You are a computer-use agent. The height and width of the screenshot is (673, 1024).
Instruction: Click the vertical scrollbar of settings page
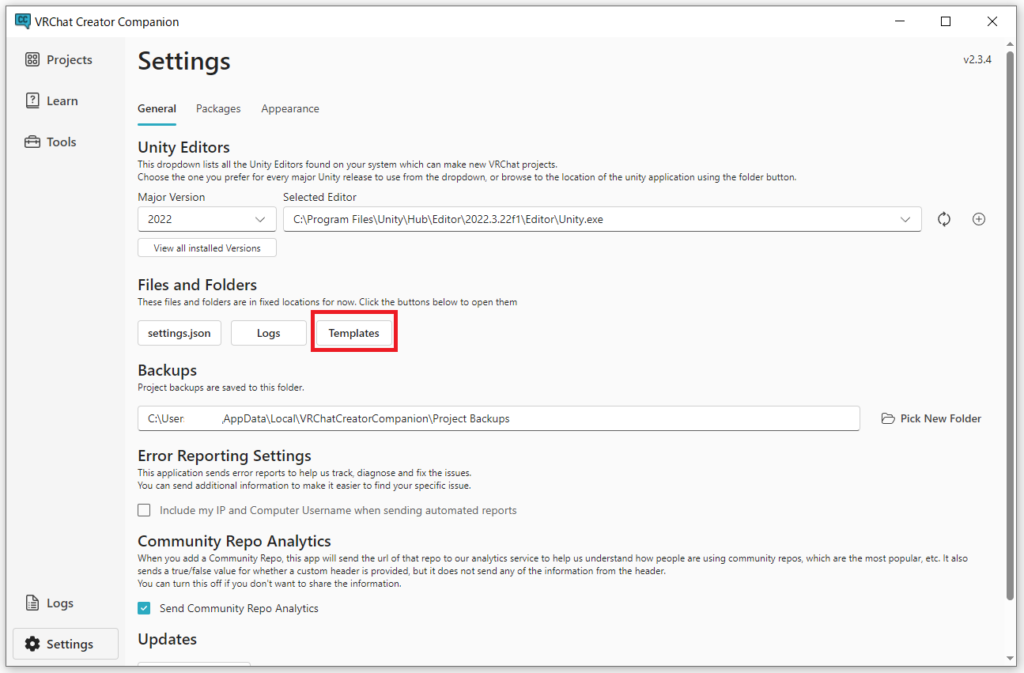coord(1010,326)
